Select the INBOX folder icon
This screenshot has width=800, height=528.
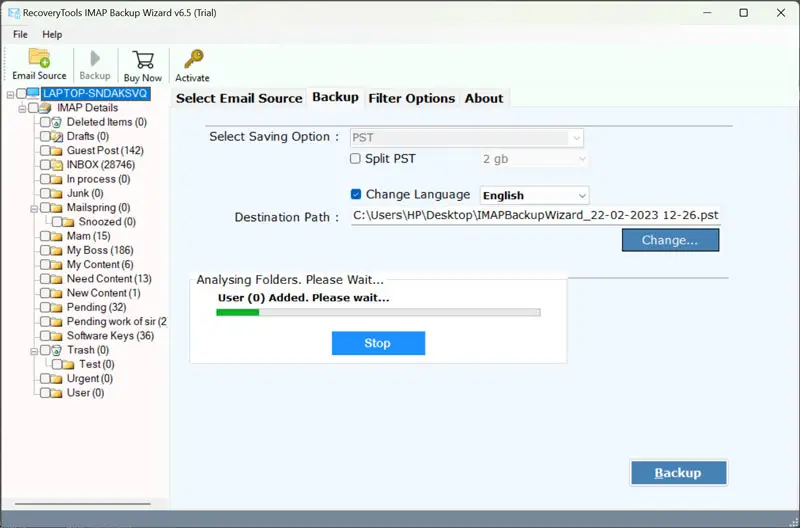(58, 165)
